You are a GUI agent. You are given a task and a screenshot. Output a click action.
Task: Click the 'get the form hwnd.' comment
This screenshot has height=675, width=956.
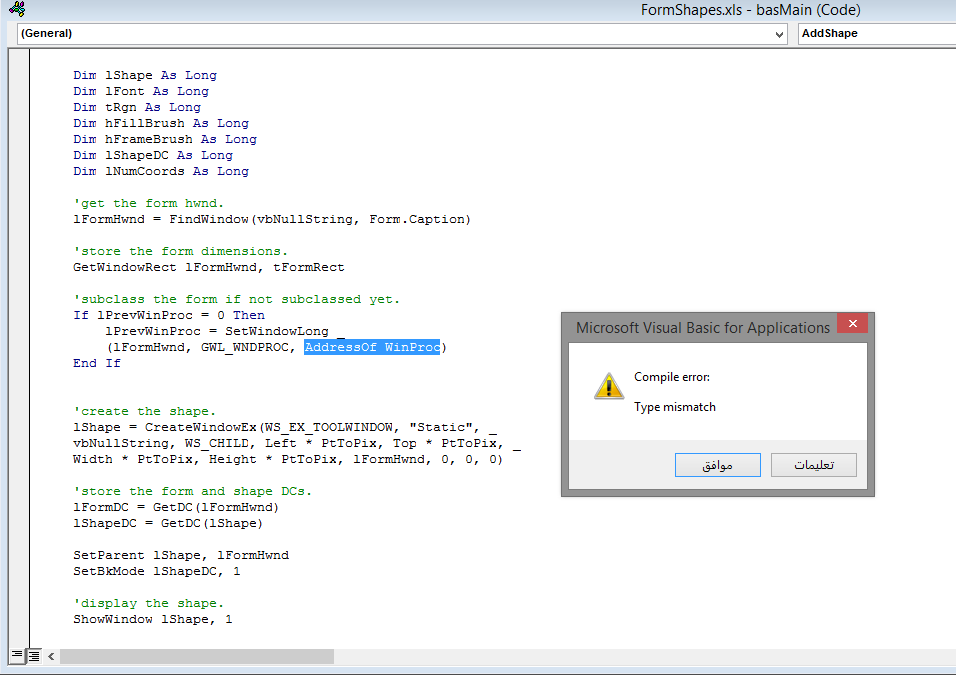click(x=149, y=203)
